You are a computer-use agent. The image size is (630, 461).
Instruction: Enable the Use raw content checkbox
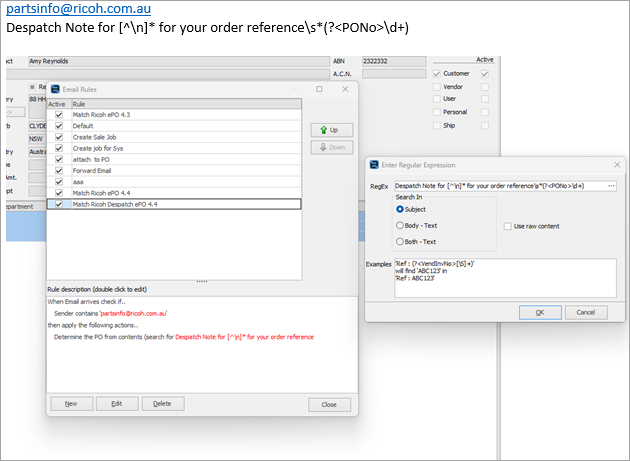pyautogui.click(x=508, y=226)
